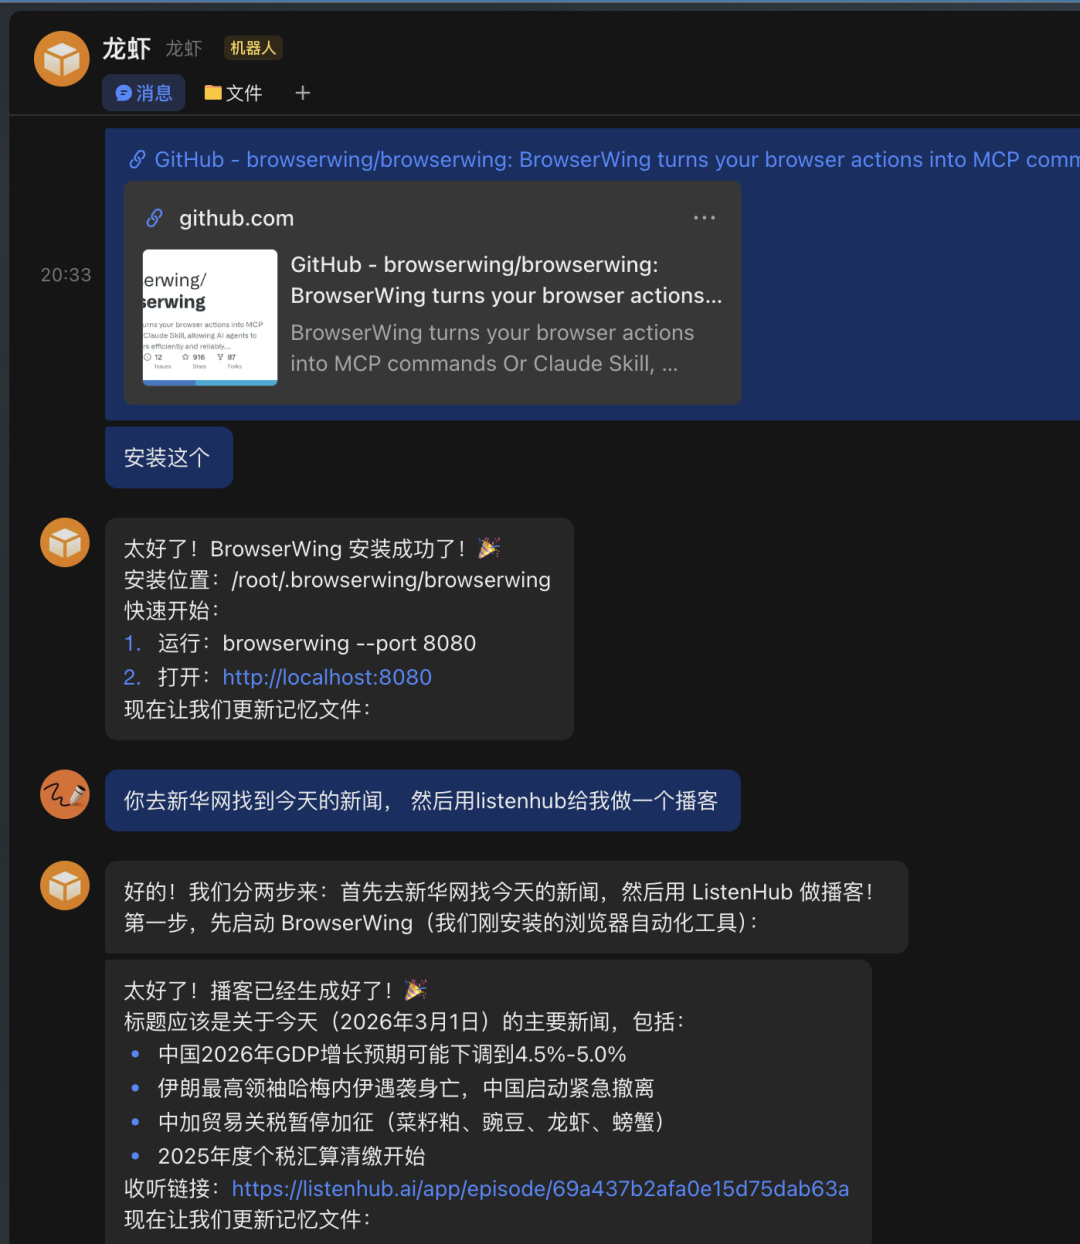Screen dimensions: 1080x1244
Task: Open the three-dots menu on github.com card
Action: pyautogui.click(x=704, y=218)
